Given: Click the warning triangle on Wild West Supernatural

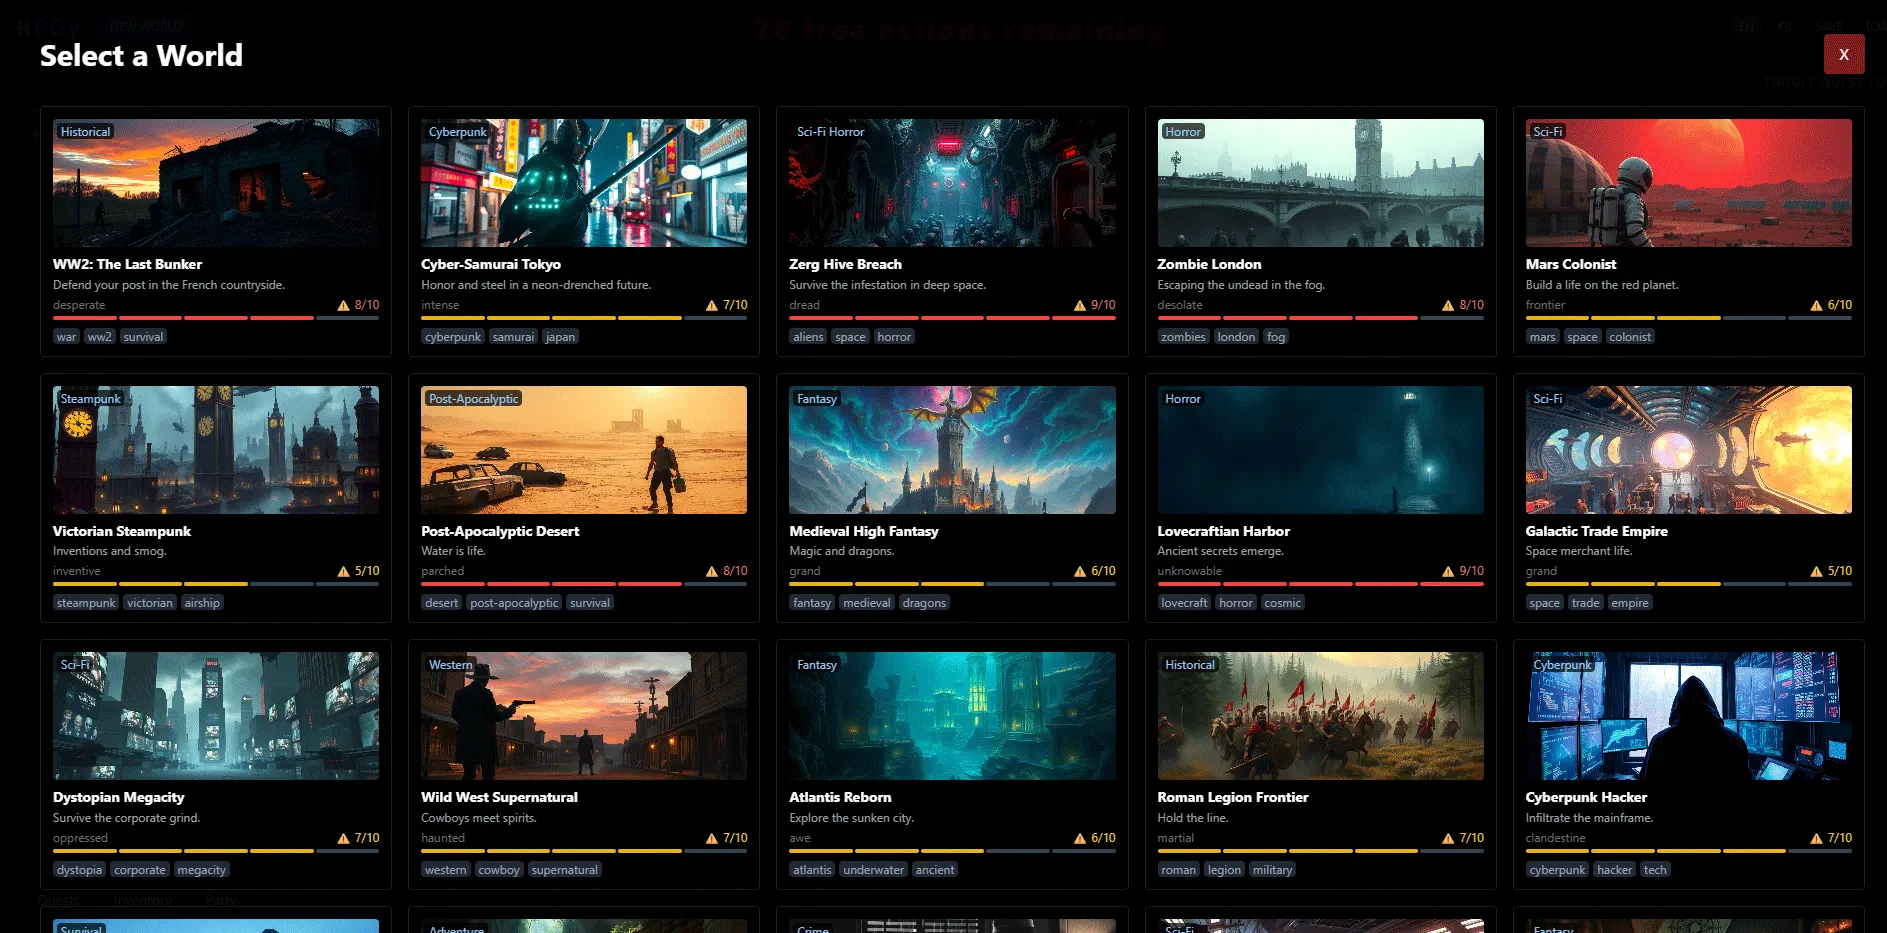Looking at the screenshot, I should pyautogui.click(x=712, y=838).
